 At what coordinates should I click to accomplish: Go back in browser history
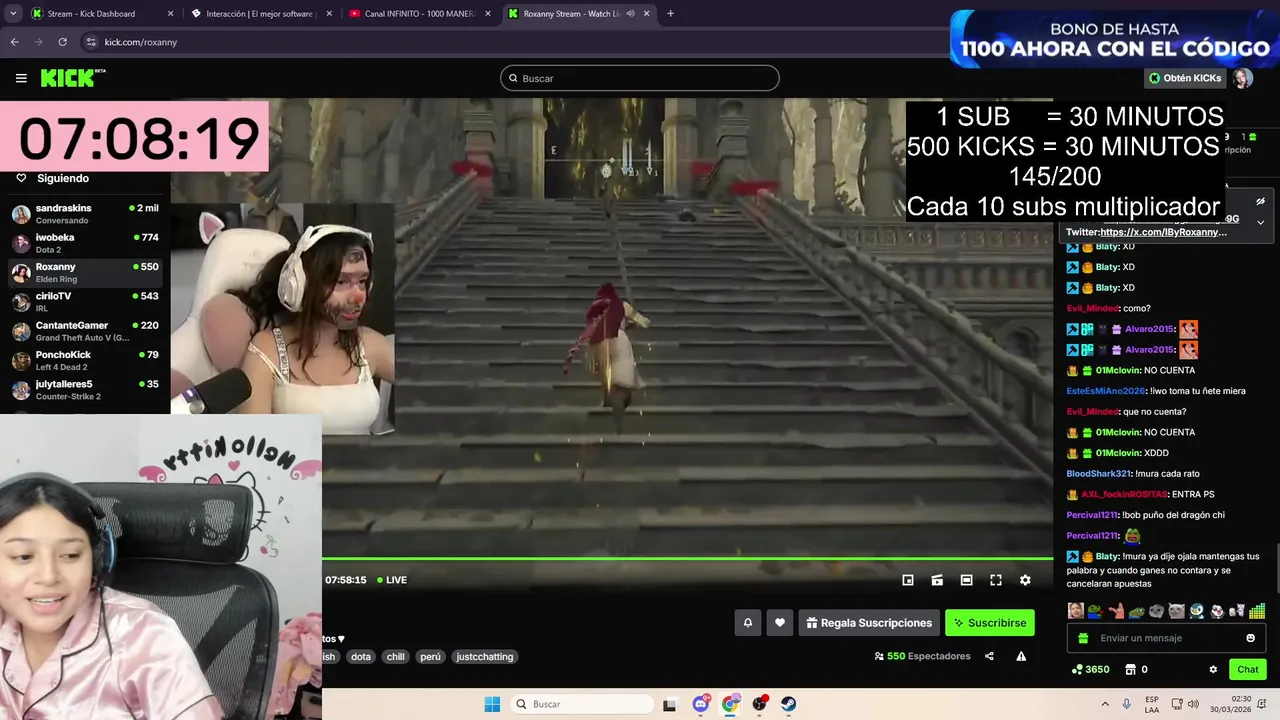click(14, 42)
